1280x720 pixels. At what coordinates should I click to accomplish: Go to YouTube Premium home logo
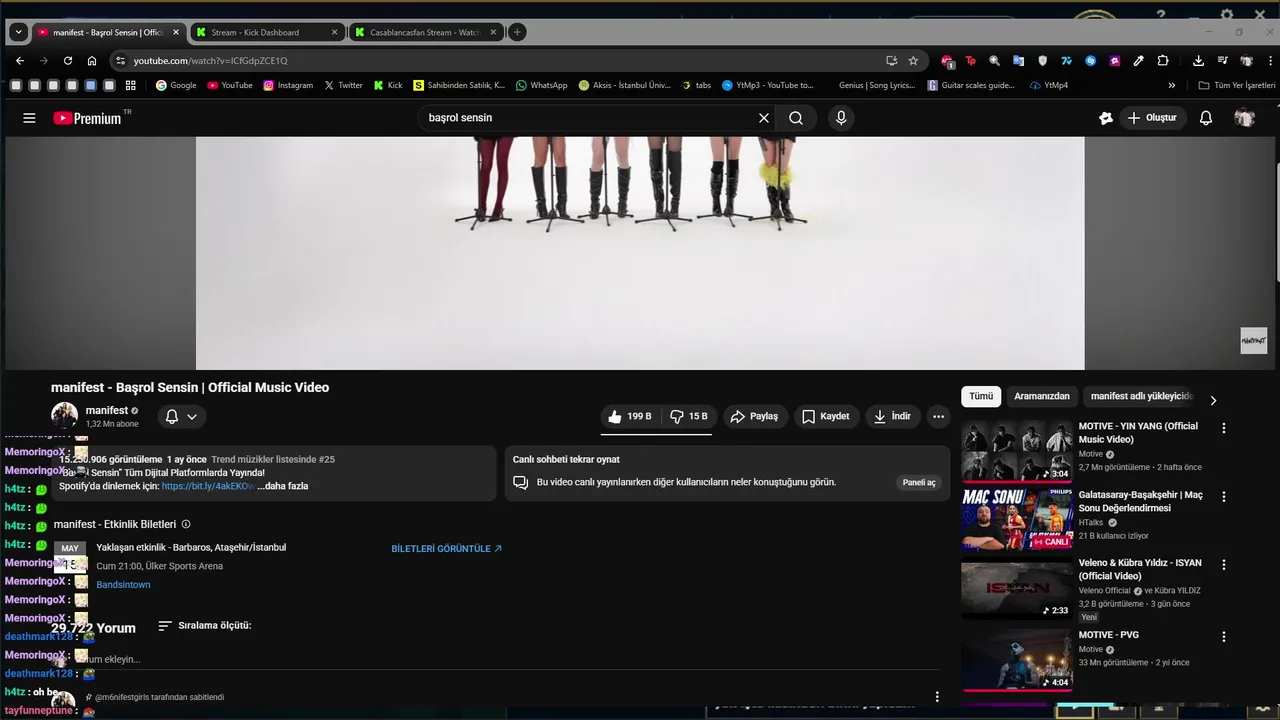tap(87, 118)
